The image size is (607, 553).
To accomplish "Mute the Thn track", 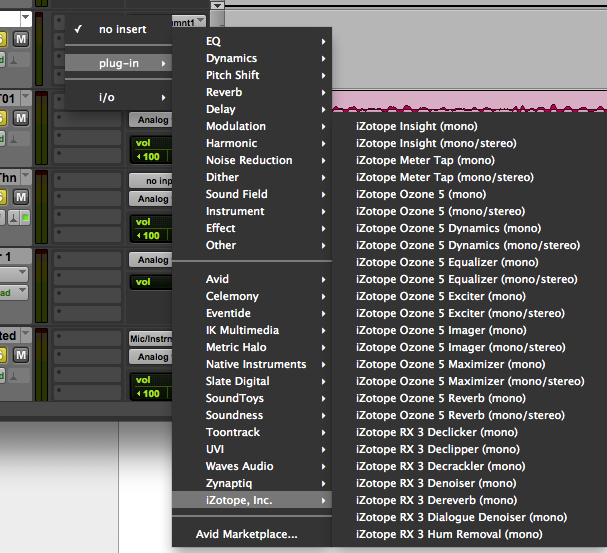I will (21, 197).
